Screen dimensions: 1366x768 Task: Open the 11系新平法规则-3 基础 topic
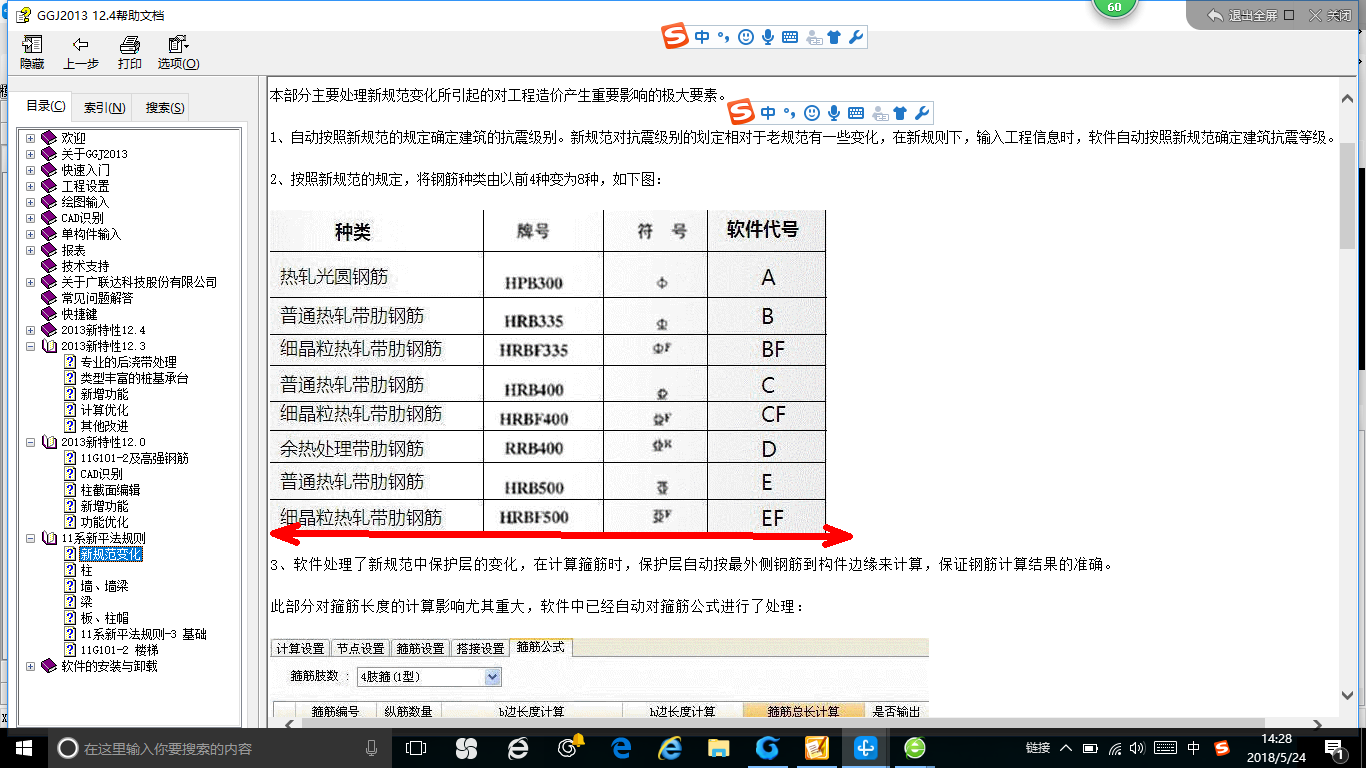pos(143,634)
